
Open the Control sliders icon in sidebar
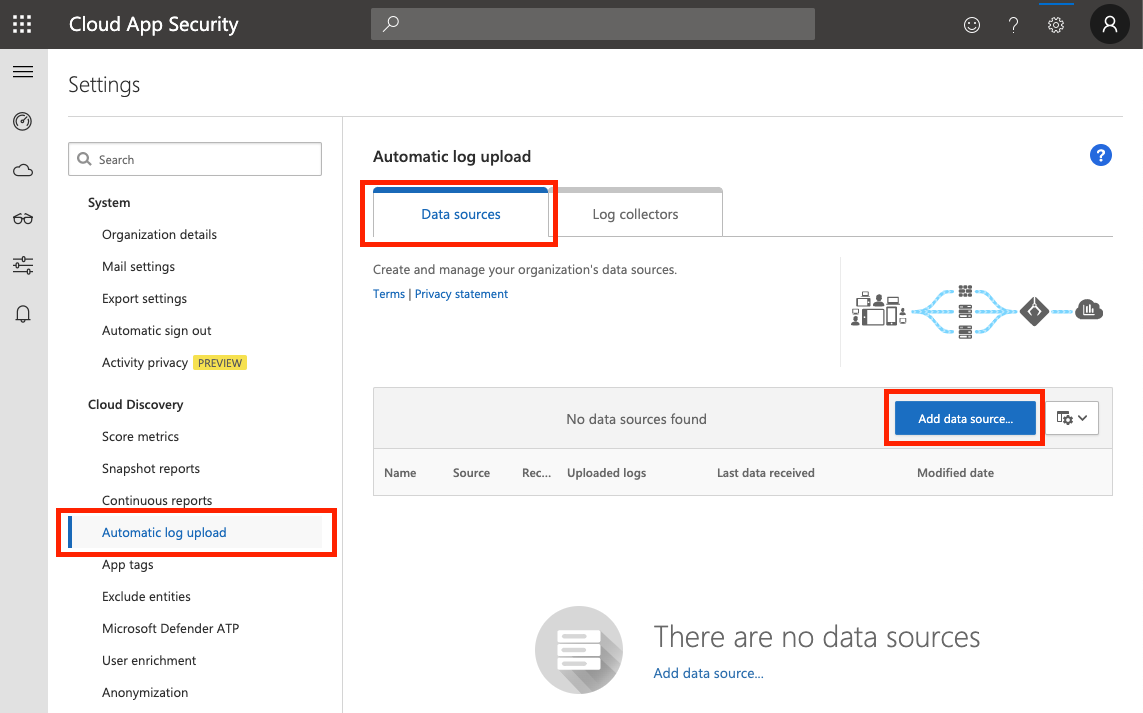coord(23,266)
